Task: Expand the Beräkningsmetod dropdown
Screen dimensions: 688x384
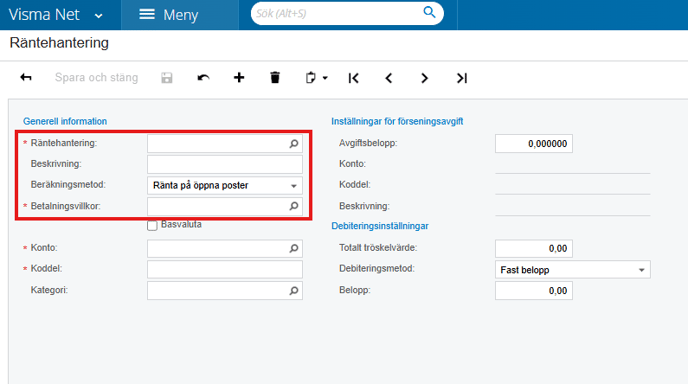Action: coord(294,186)
